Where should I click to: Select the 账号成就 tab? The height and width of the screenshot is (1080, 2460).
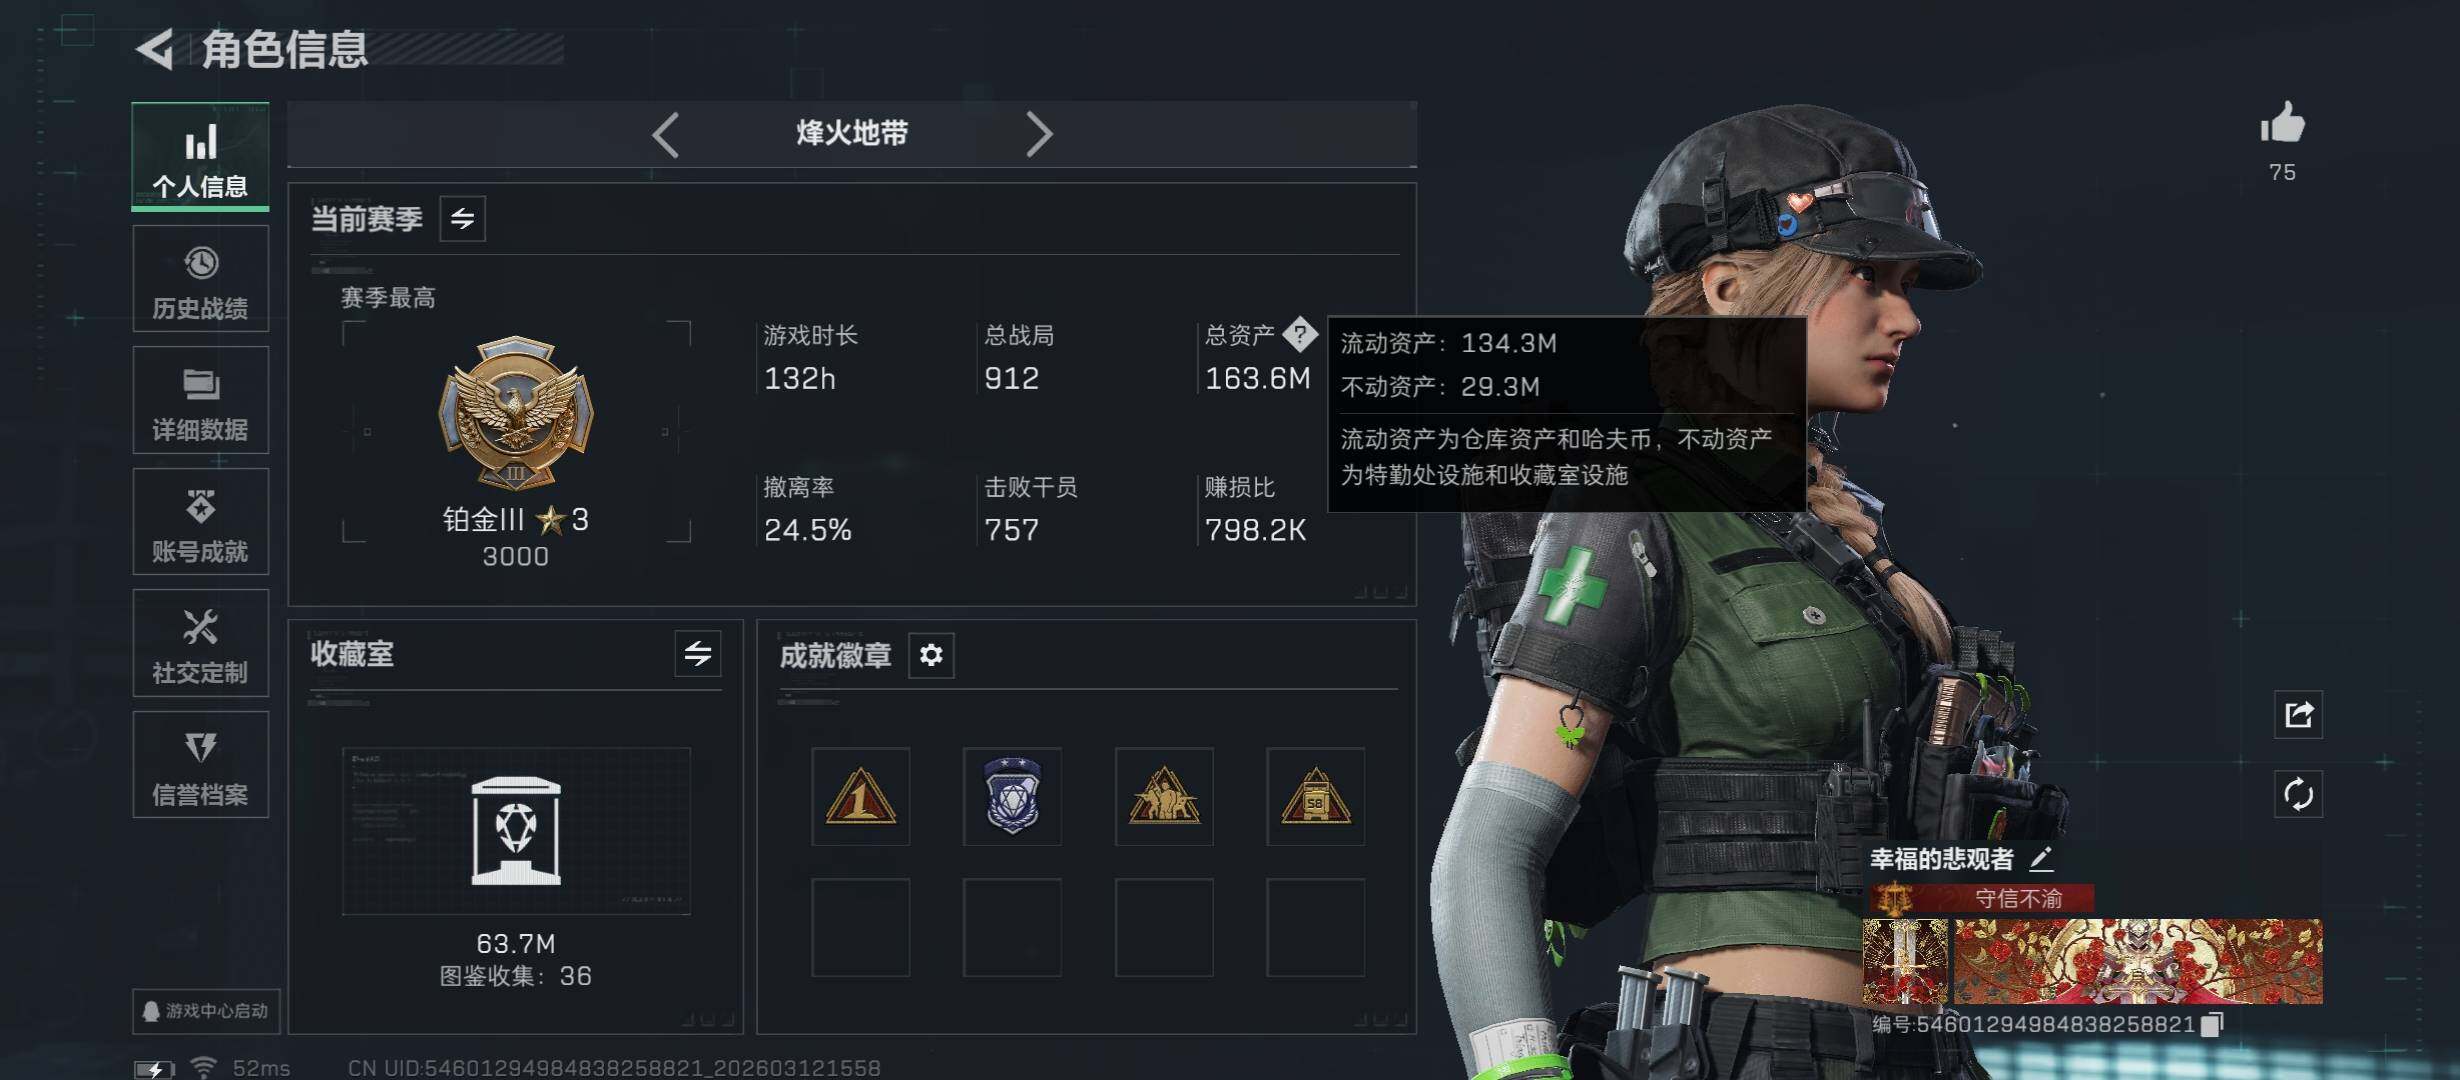[201, 521]
